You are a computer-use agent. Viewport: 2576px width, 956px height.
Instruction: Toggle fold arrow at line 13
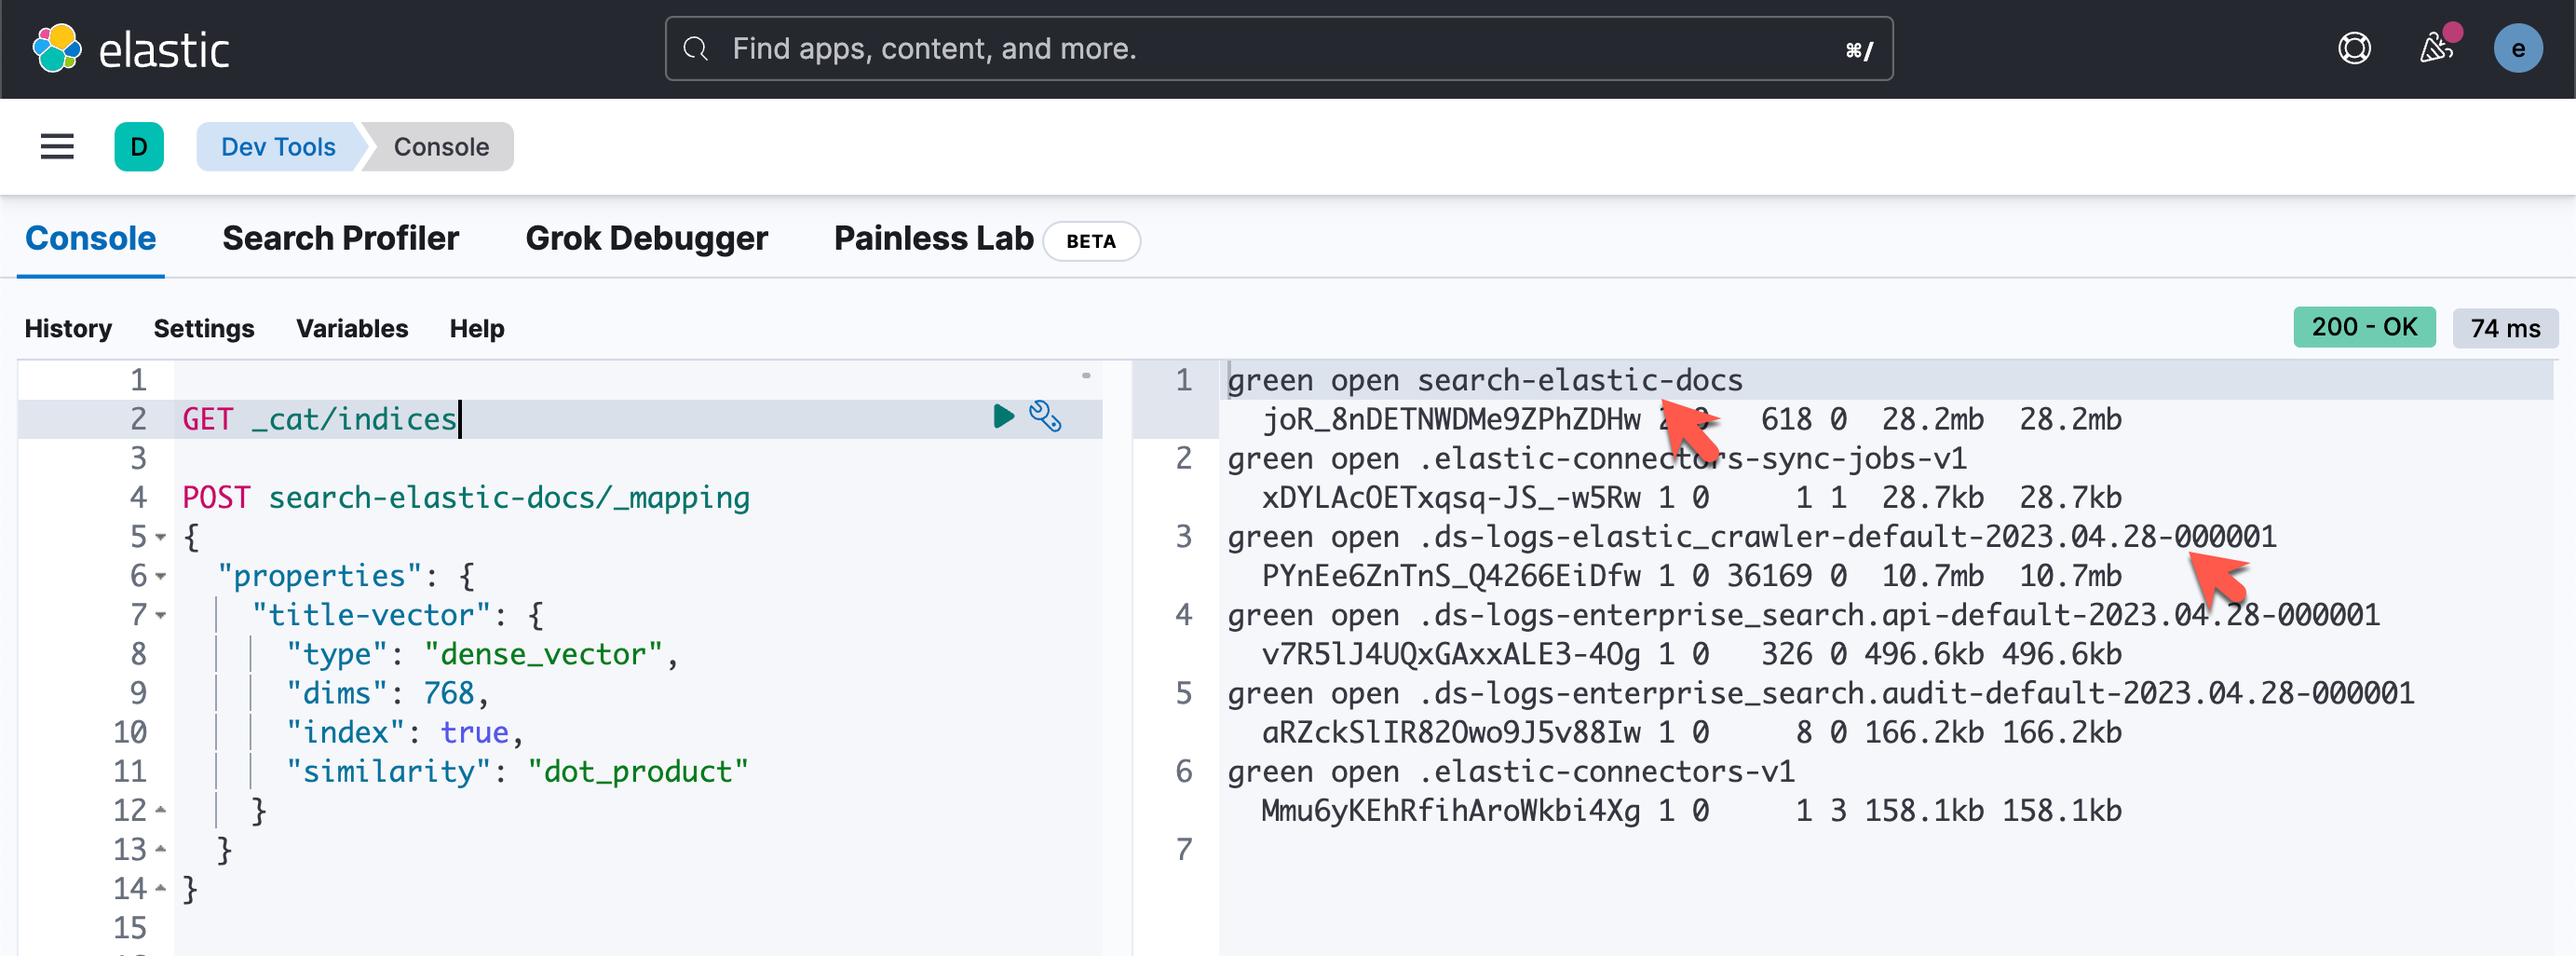(x=160, y=849)
